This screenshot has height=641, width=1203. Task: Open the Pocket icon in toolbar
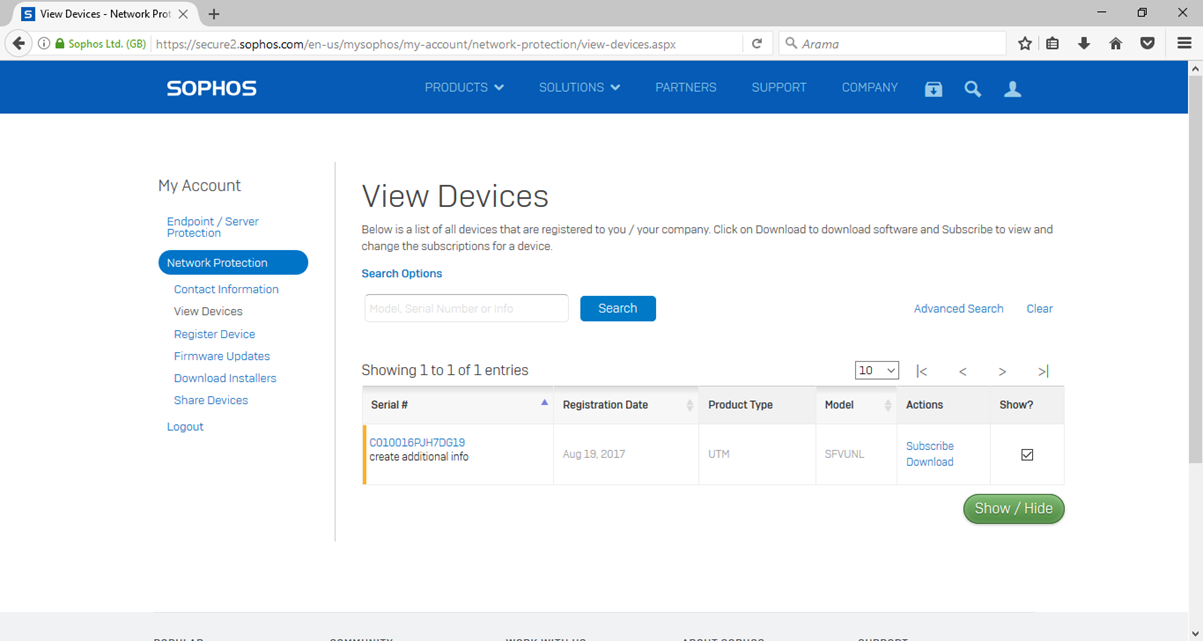point(1148,44)
